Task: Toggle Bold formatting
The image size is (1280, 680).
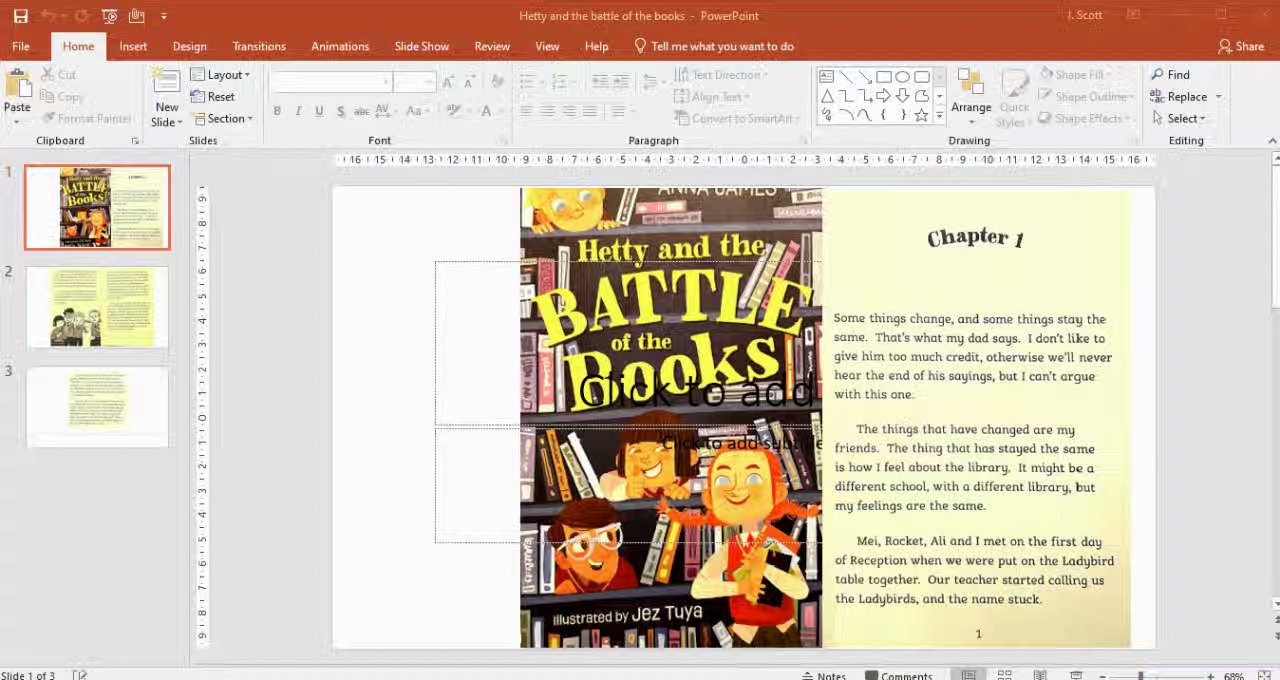Action: (277, 111)
